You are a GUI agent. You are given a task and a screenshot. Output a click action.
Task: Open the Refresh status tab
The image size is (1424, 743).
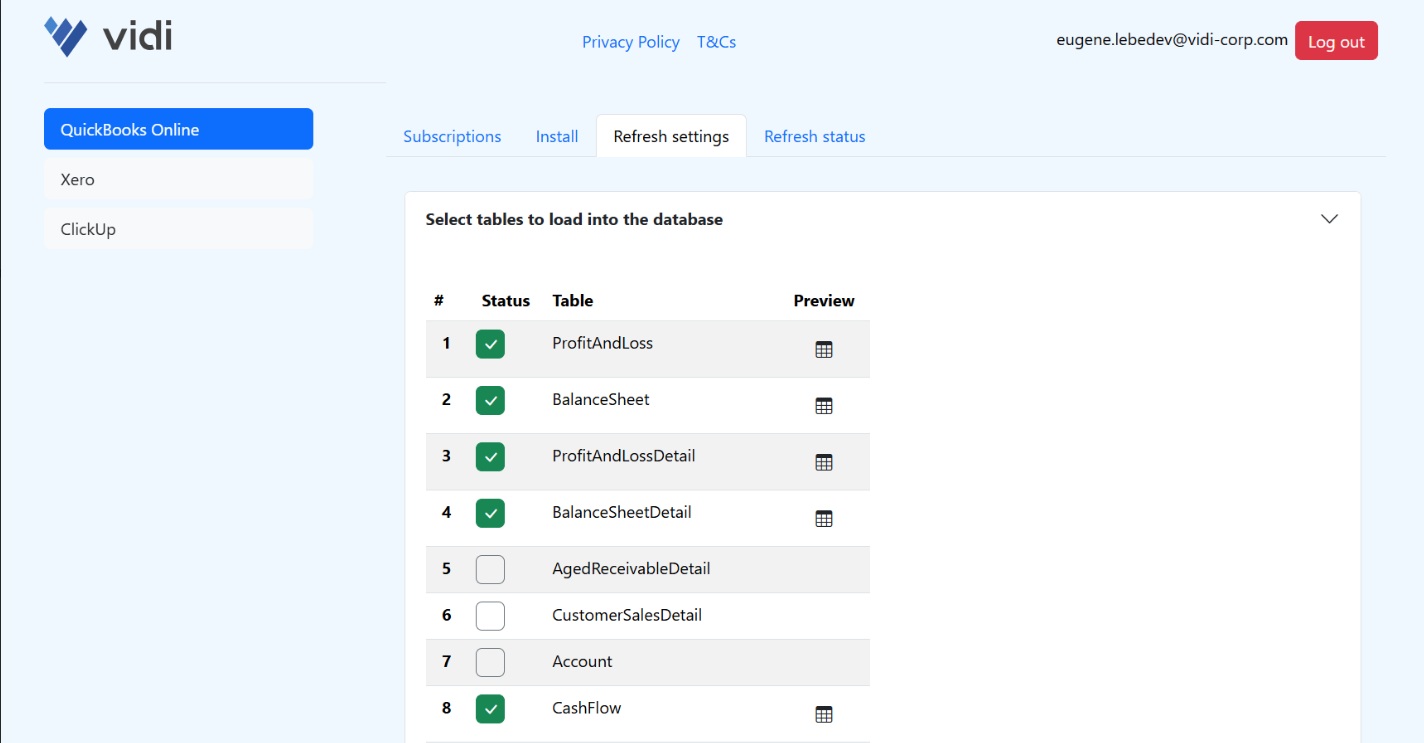pos(814,136)
